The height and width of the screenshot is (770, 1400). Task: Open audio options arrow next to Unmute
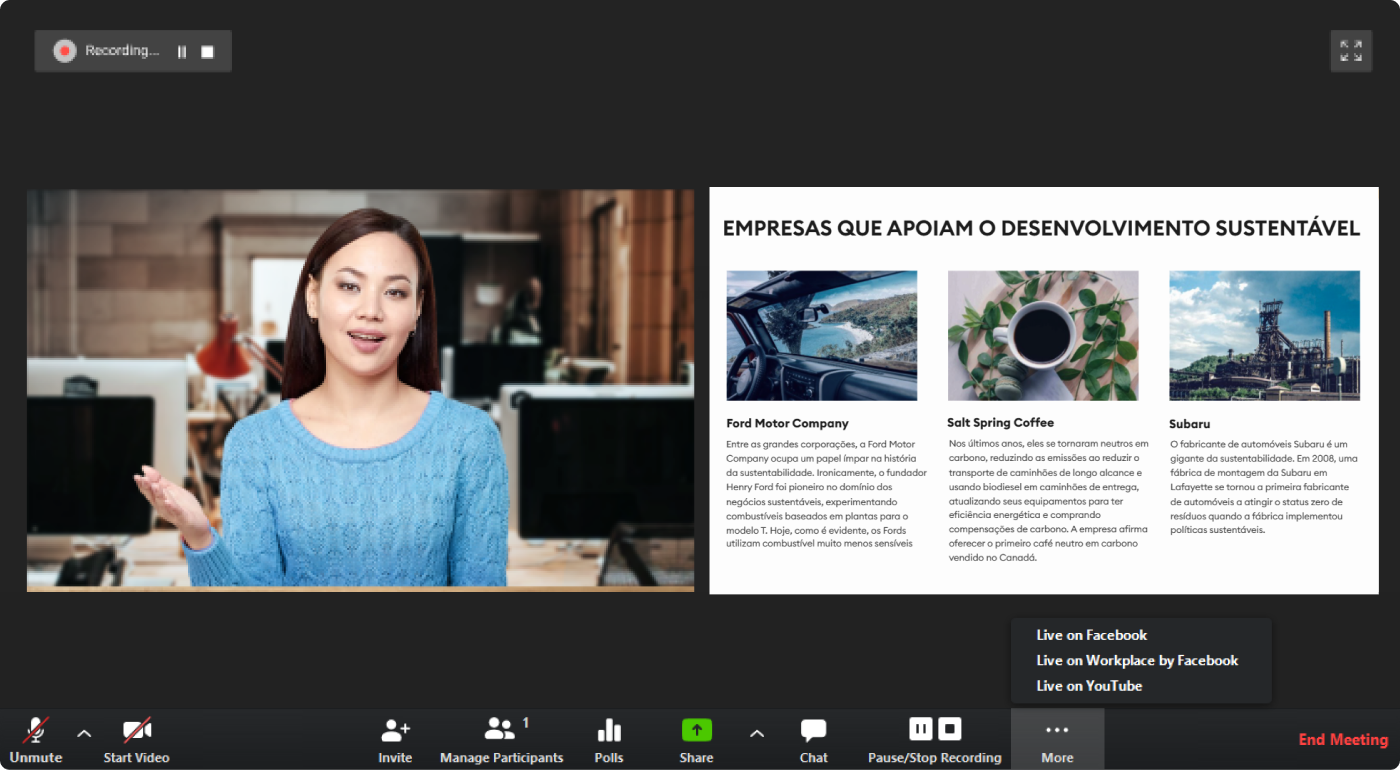(84, 734)
